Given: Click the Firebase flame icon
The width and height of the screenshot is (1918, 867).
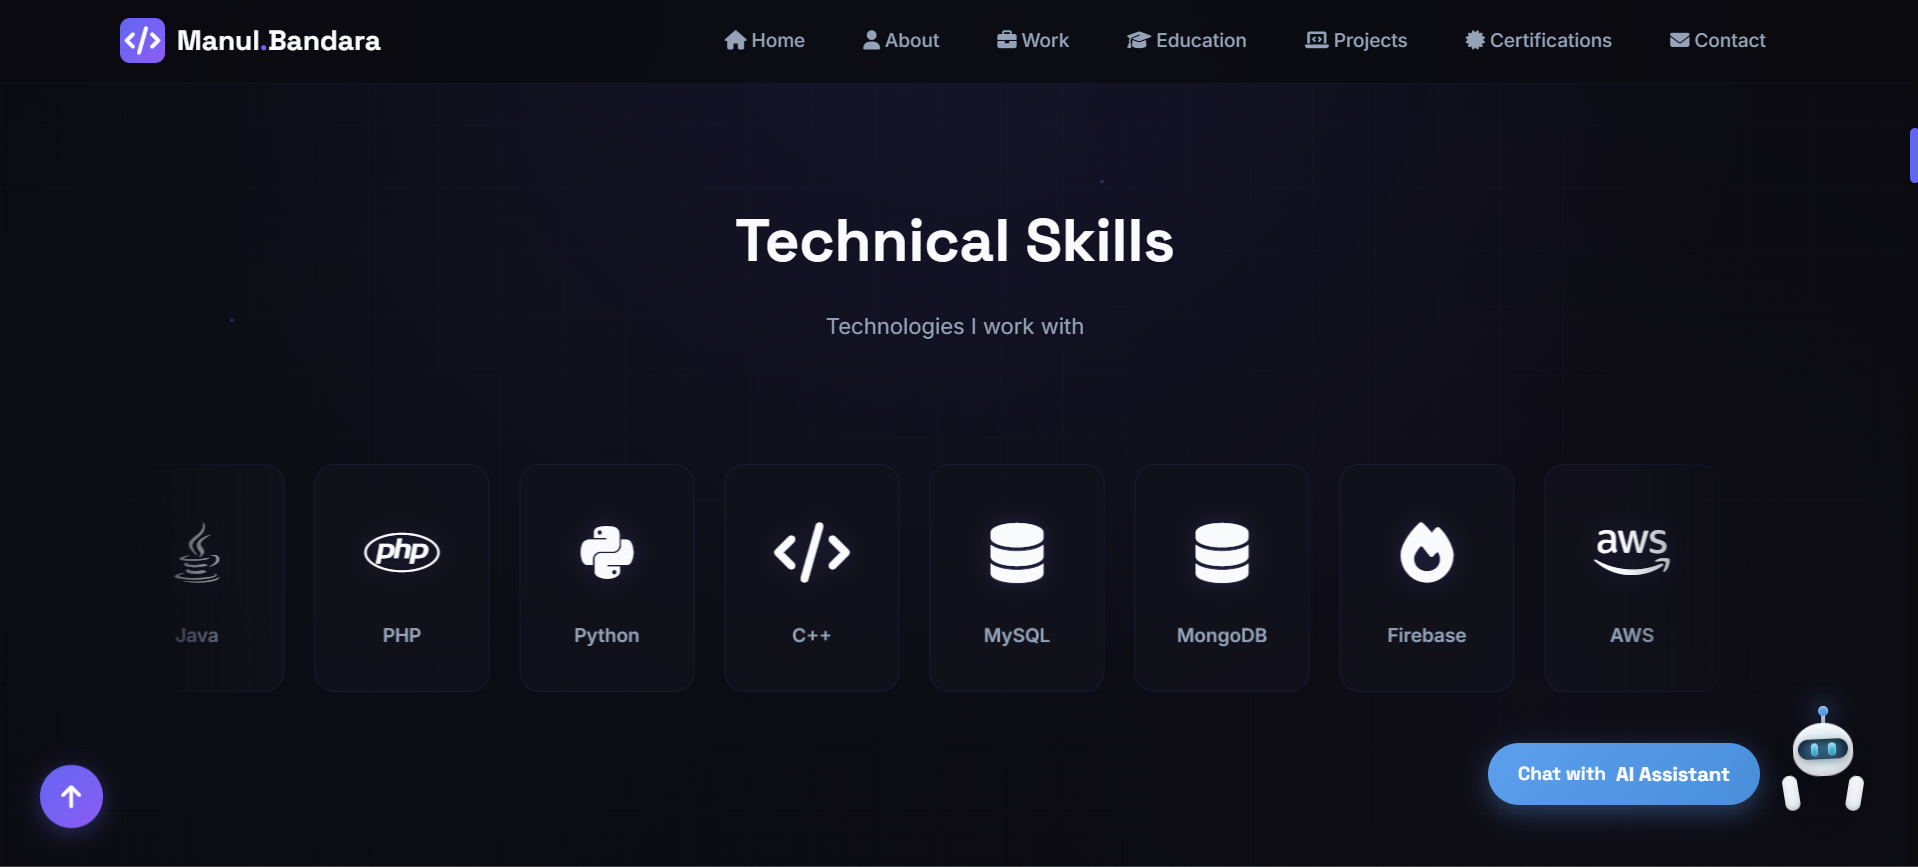Looking at the screenshot, I should point(1427,552).
